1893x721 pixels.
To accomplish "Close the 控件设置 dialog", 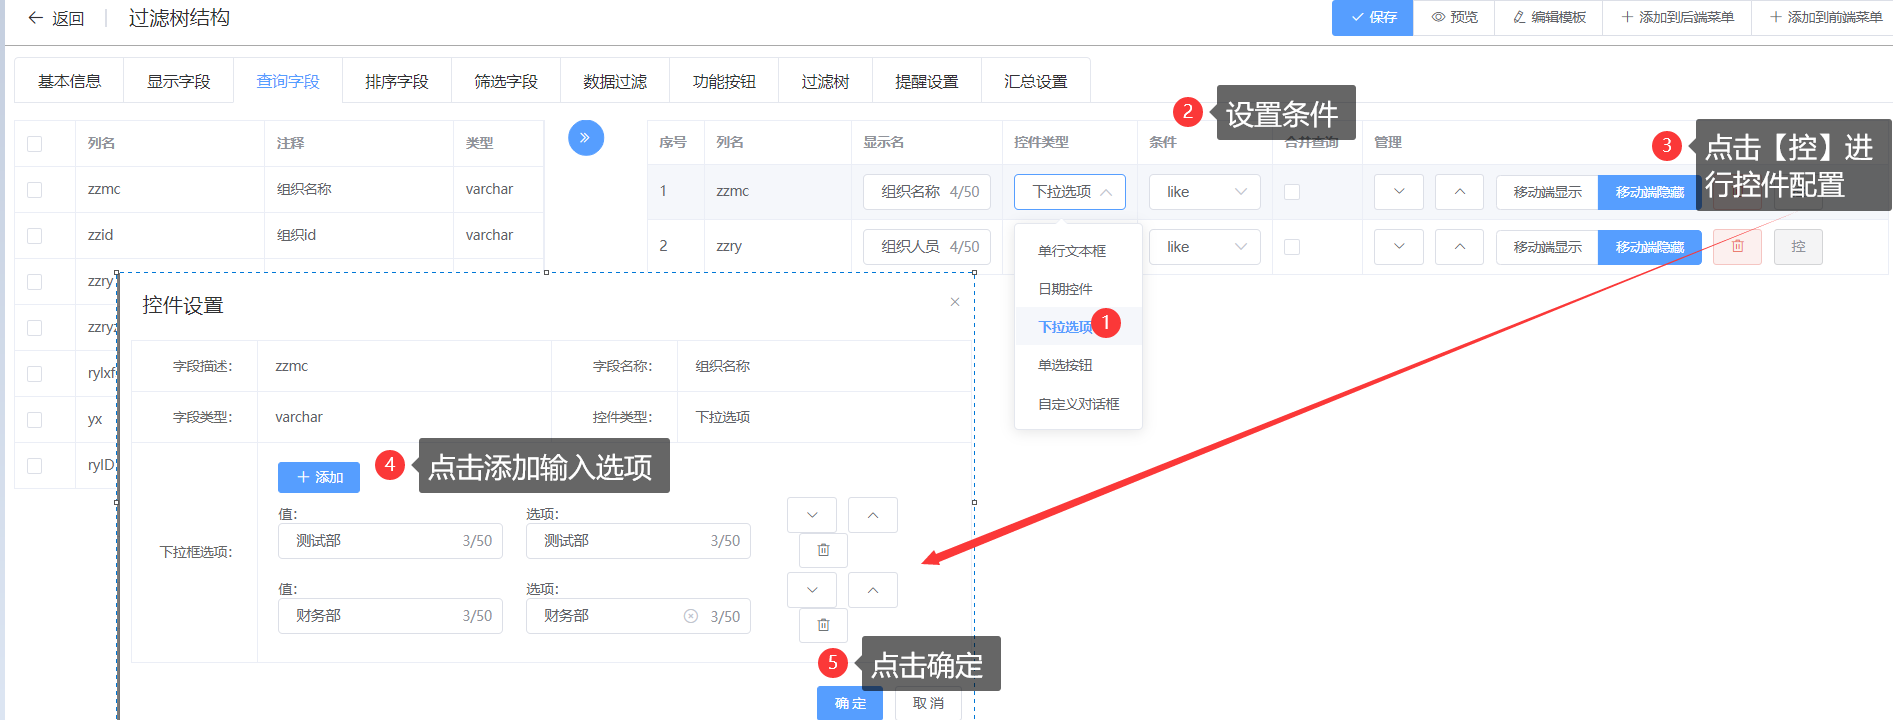I will click(x=955, y=302).
